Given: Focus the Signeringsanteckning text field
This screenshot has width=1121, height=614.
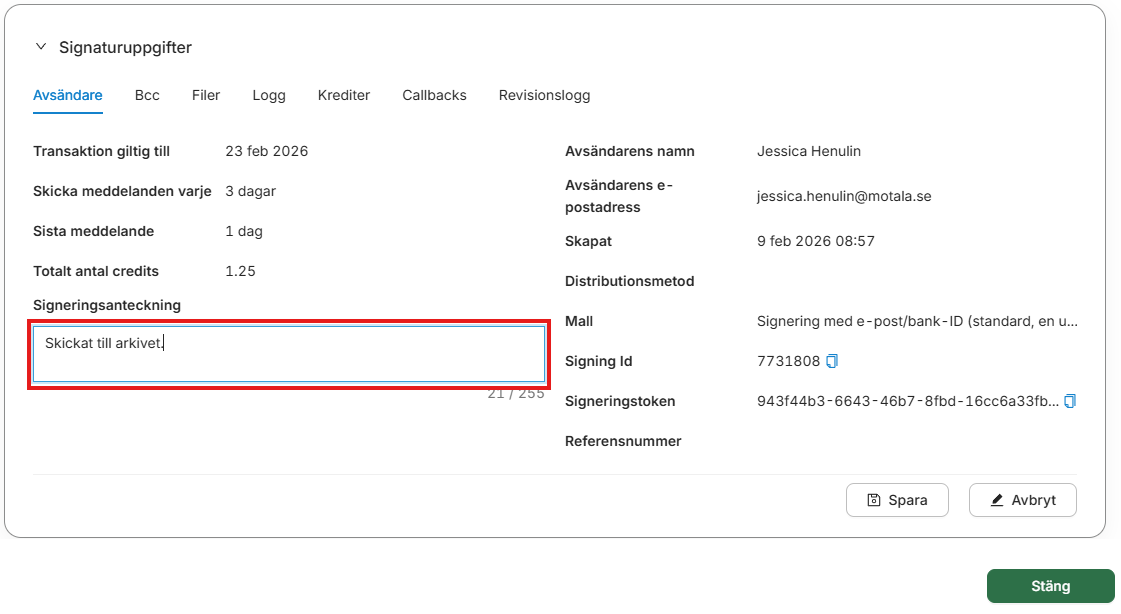Looking at the screenshot, I should click(289, 355).
